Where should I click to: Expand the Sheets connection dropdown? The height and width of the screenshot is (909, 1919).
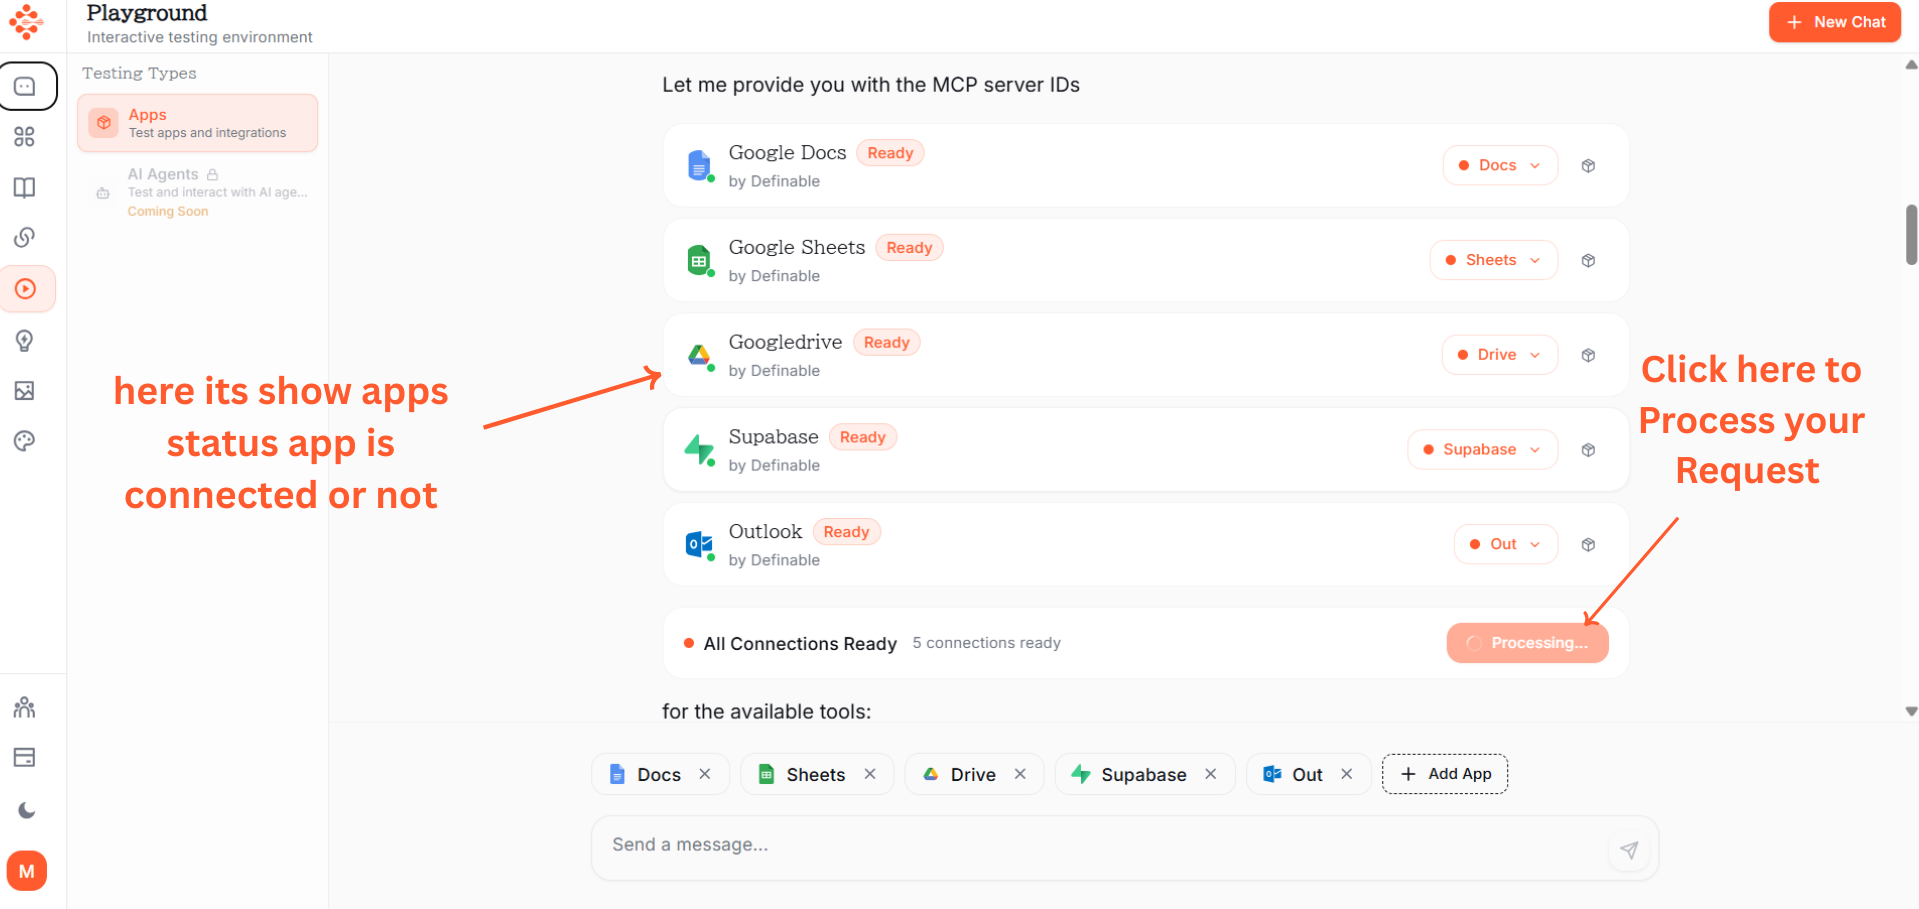1494,260
